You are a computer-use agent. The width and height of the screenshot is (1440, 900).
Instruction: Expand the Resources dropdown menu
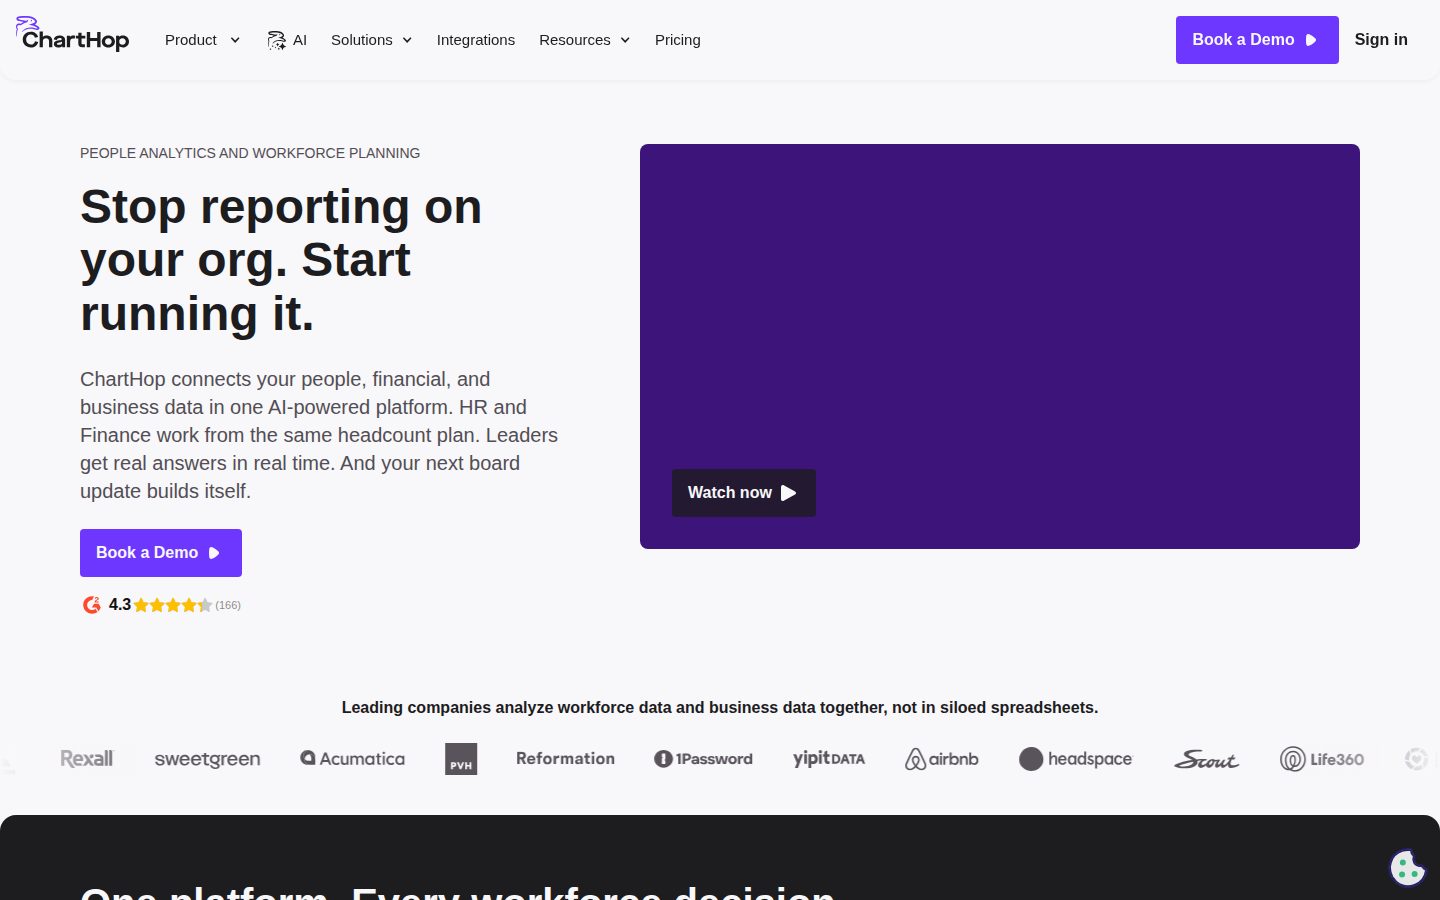tap(585, 40)
